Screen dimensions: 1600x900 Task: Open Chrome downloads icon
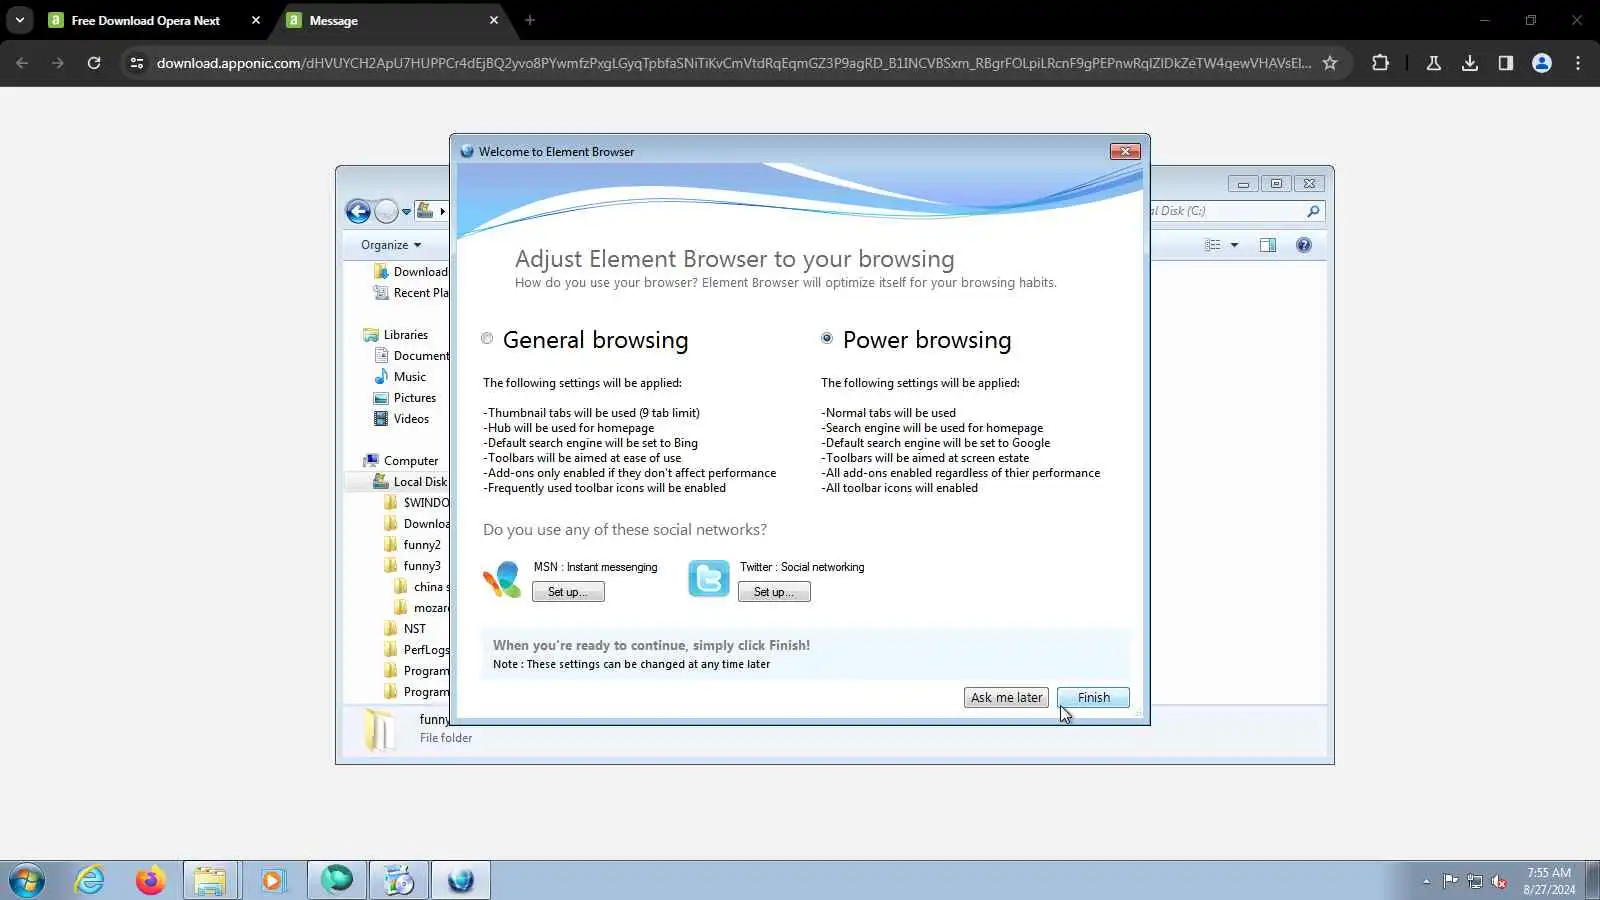1470,63
